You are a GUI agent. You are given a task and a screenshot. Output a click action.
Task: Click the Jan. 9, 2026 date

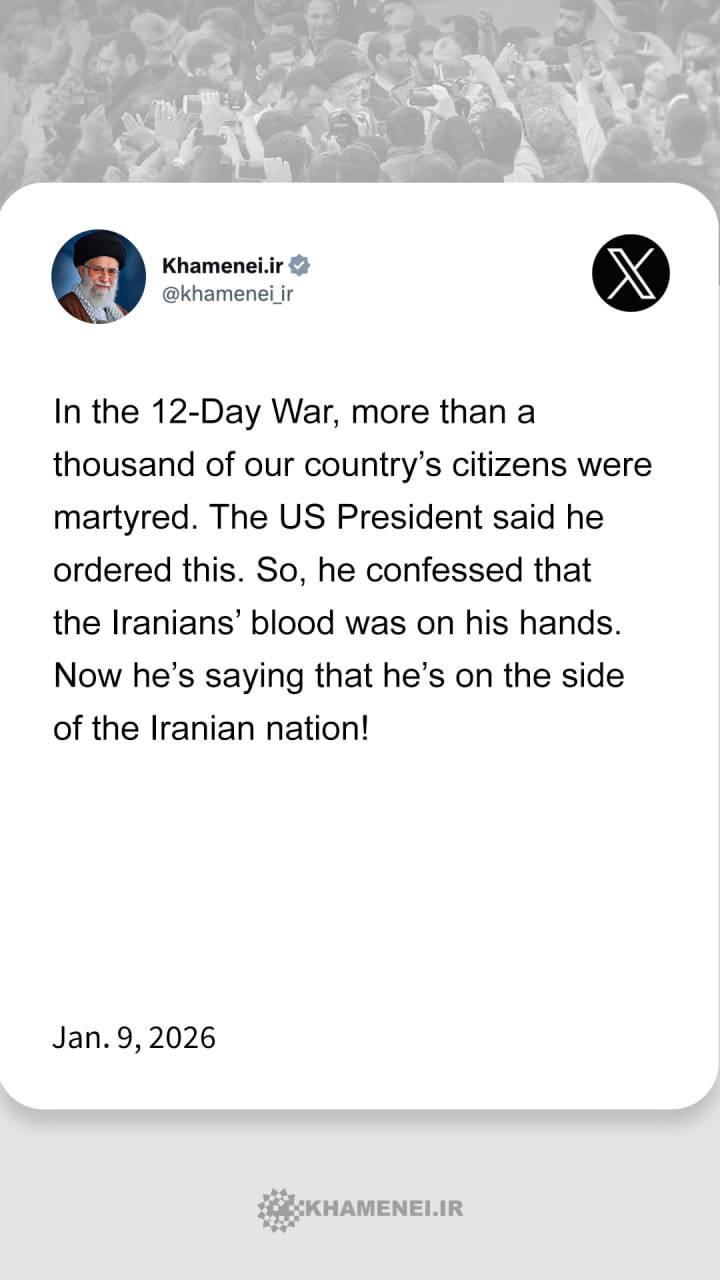[134, 1037]
